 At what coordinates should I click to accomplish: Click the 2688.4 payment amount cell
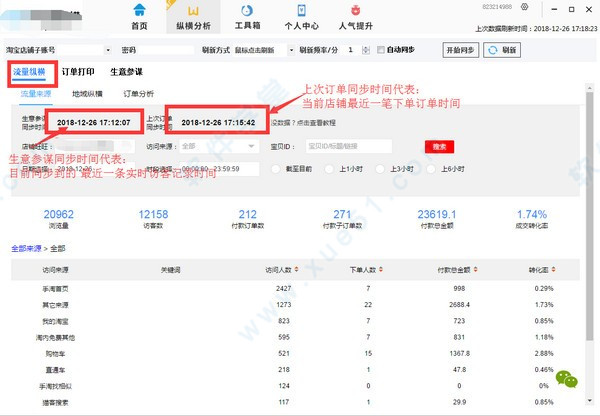point(460,305)
